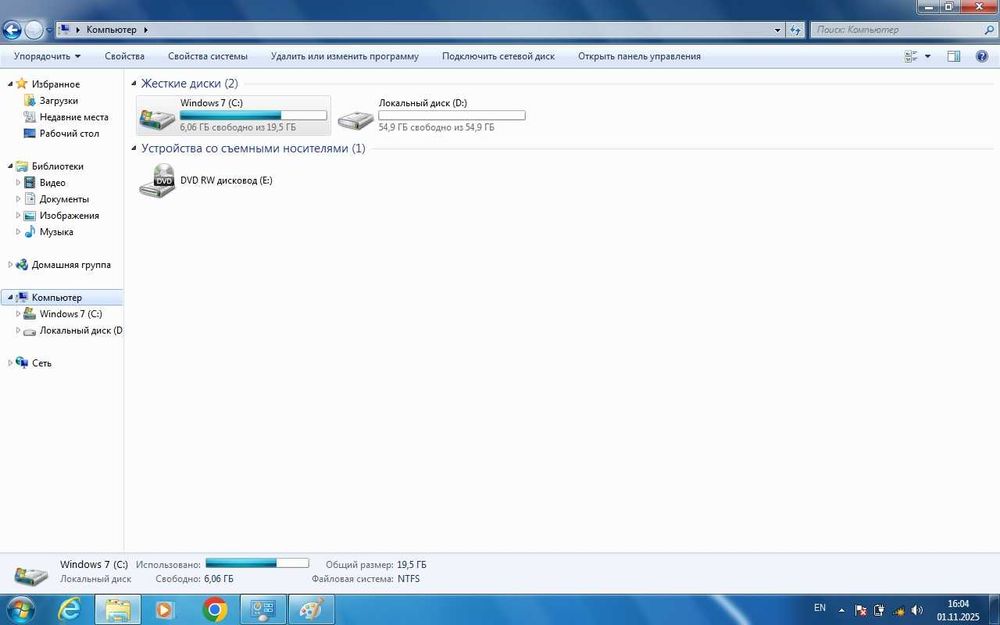This screenshot has width=1000, height=625.
Task: Open the breadcrumb arrow after 'Компьютер'
Action: pyautogui.click(x=145, y=29)
